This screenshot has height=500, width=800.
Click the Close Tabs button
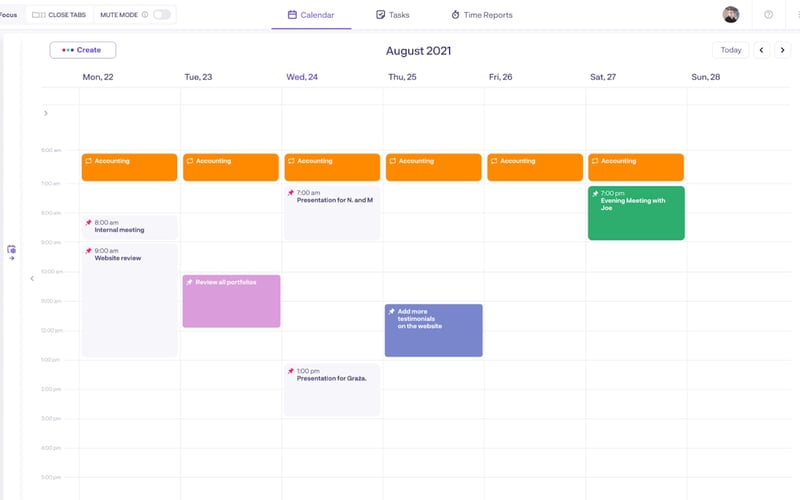[x=59, y=15]
